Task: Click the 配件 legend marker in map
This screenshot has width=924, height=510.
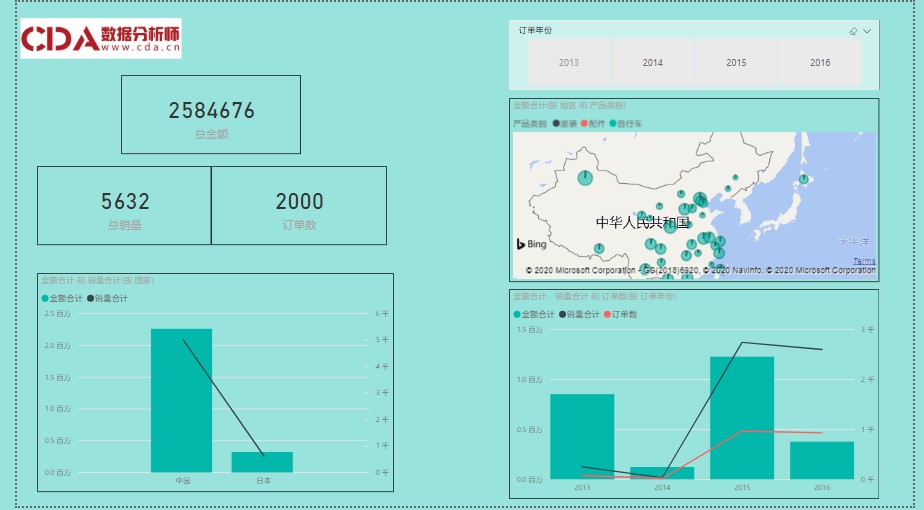Action: pos(584,123)
